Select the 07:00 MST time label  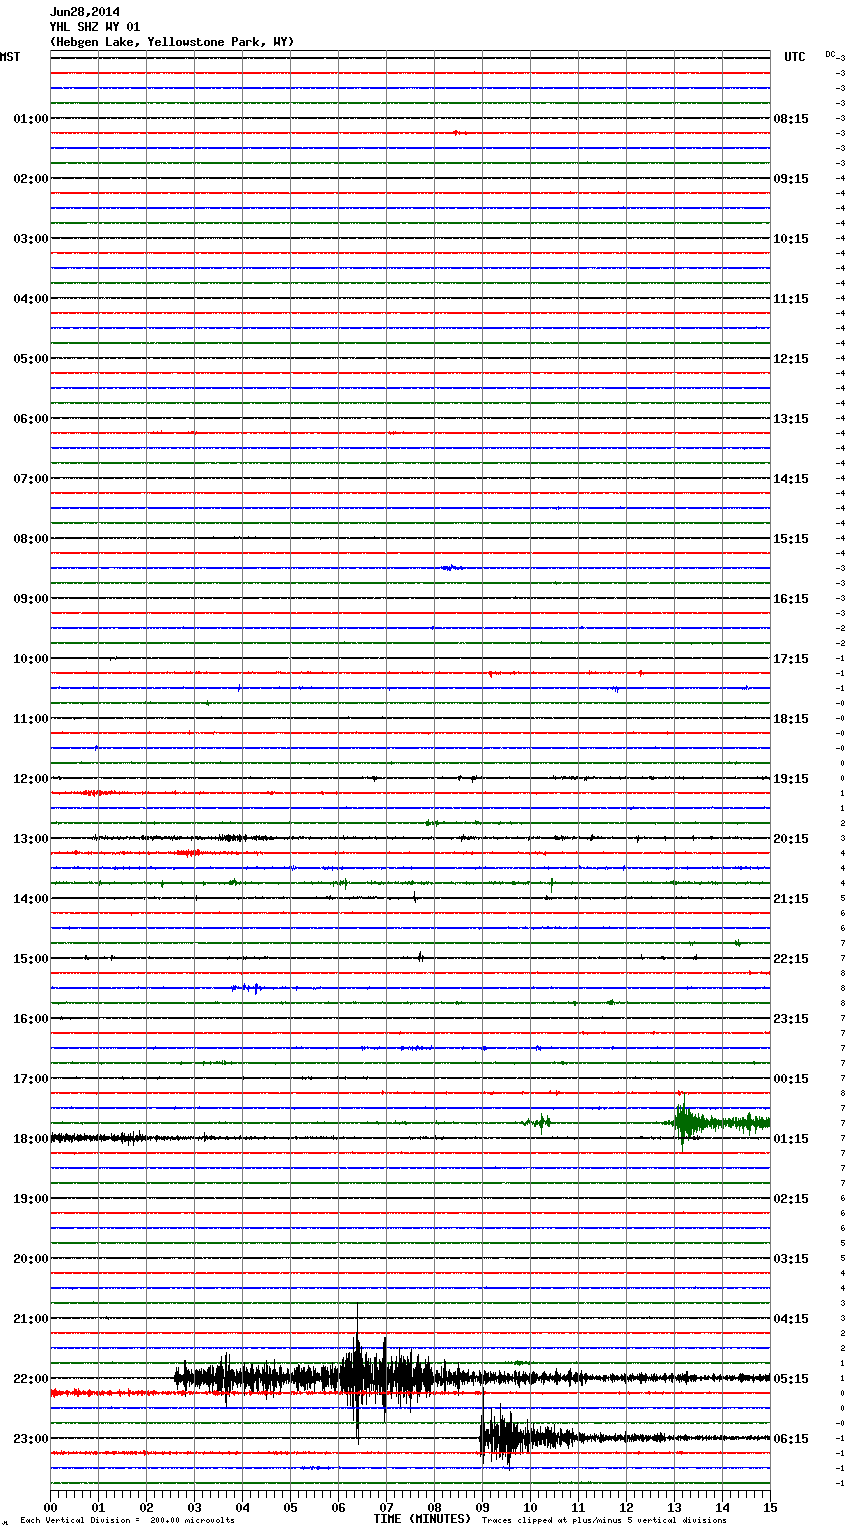(x=31, y=479)
